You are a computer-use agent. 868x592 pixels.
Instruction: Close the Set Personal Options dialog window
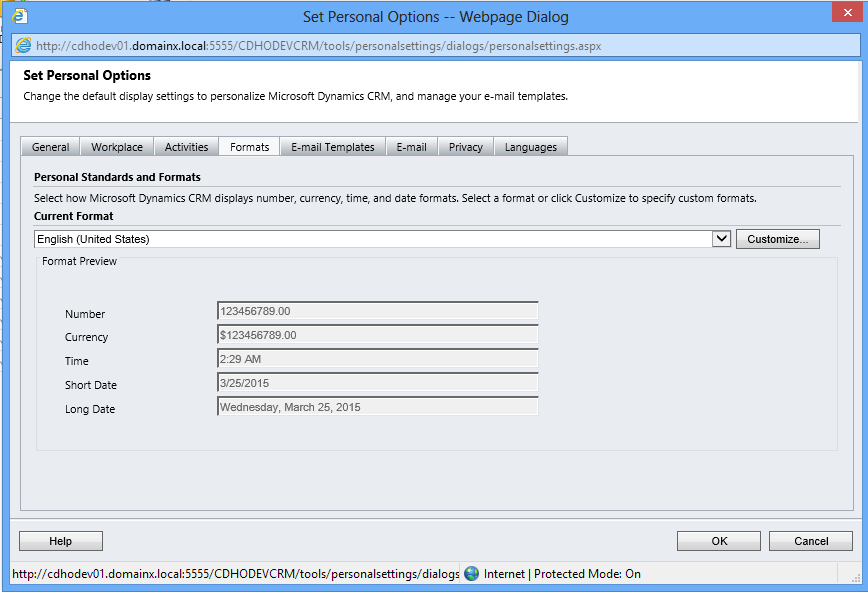(x=848, y=12)
